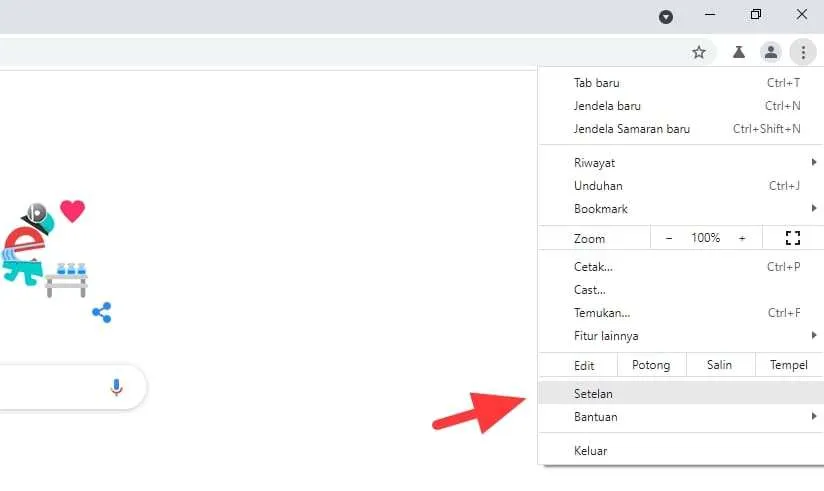Increase zoom with the plus button
824x491 pixels.
[742, 238]
